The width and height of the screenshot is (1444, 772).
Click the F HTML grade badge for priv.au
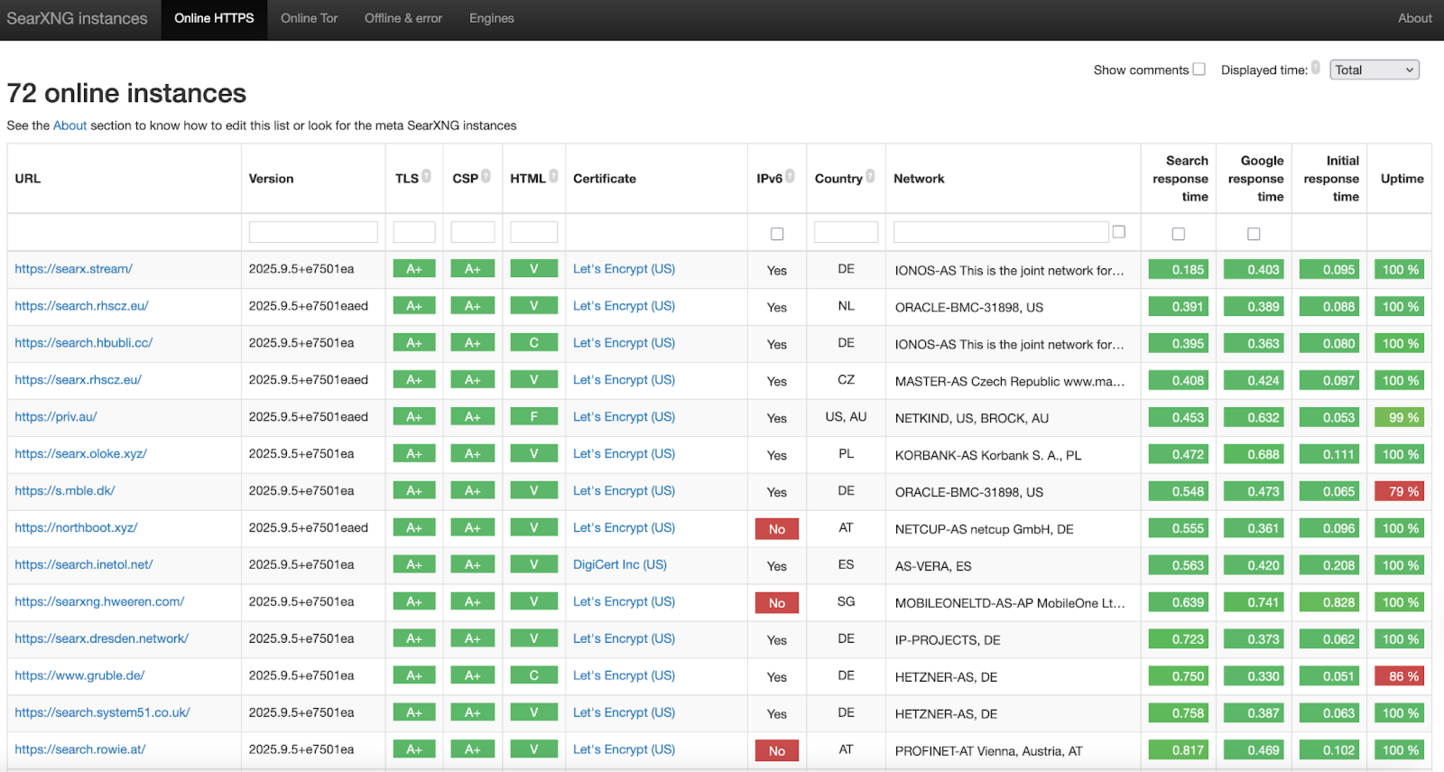[x=534, y=417]
